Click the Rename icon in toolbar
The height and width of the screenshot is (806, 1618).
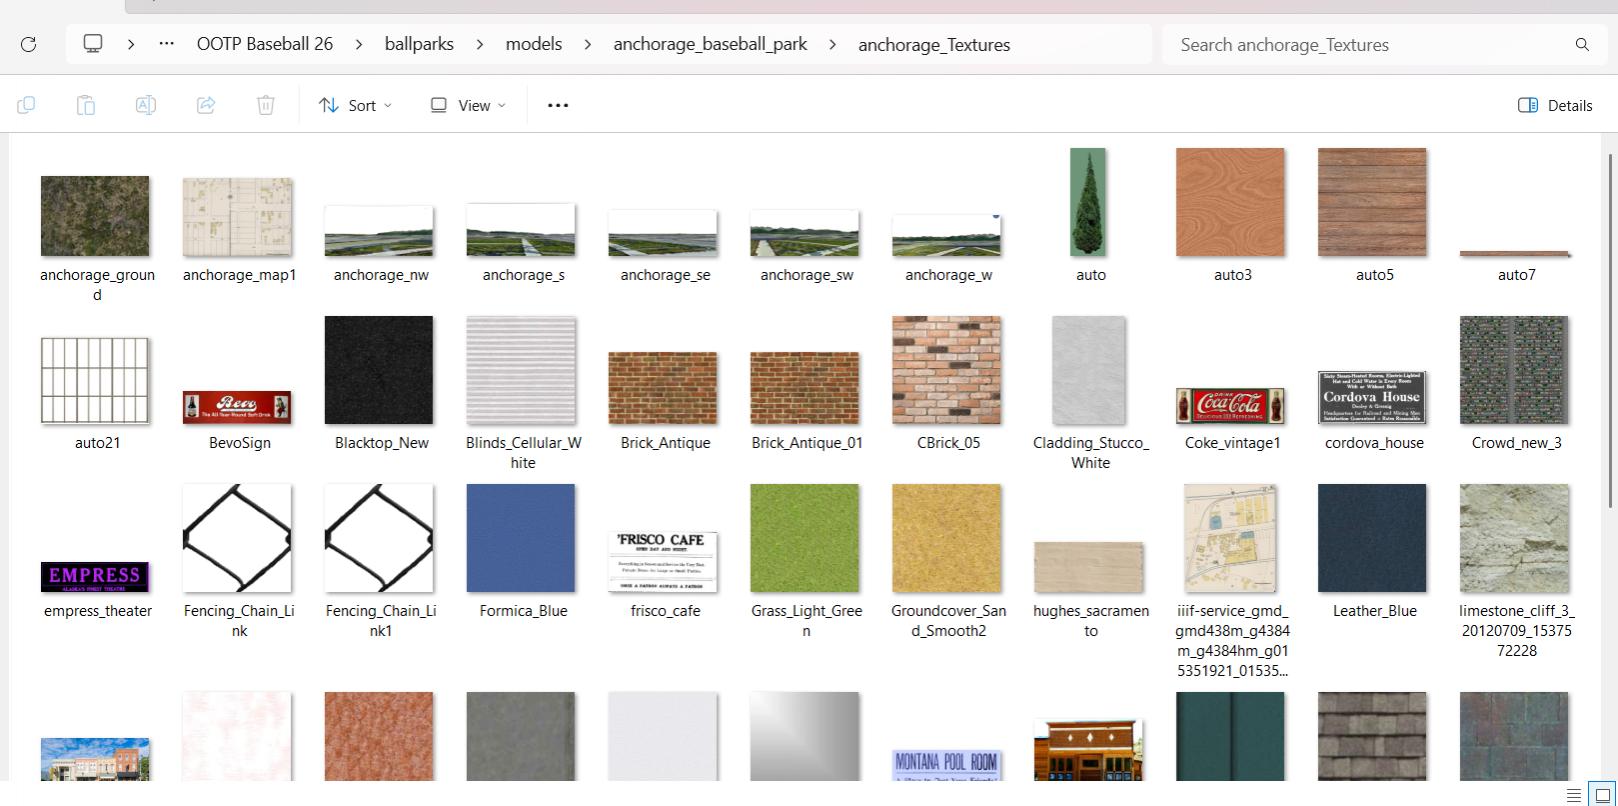(x=146, y=105)
